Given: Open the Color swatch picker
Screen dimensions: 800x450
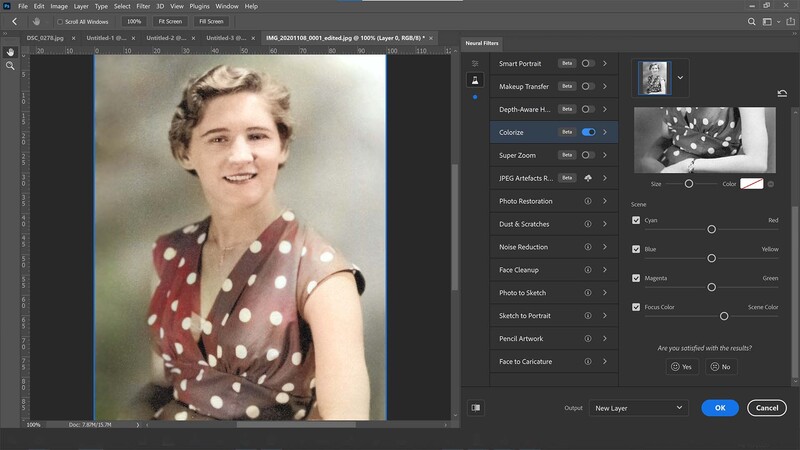Looking at the screenshot, I should pos(752,184).
